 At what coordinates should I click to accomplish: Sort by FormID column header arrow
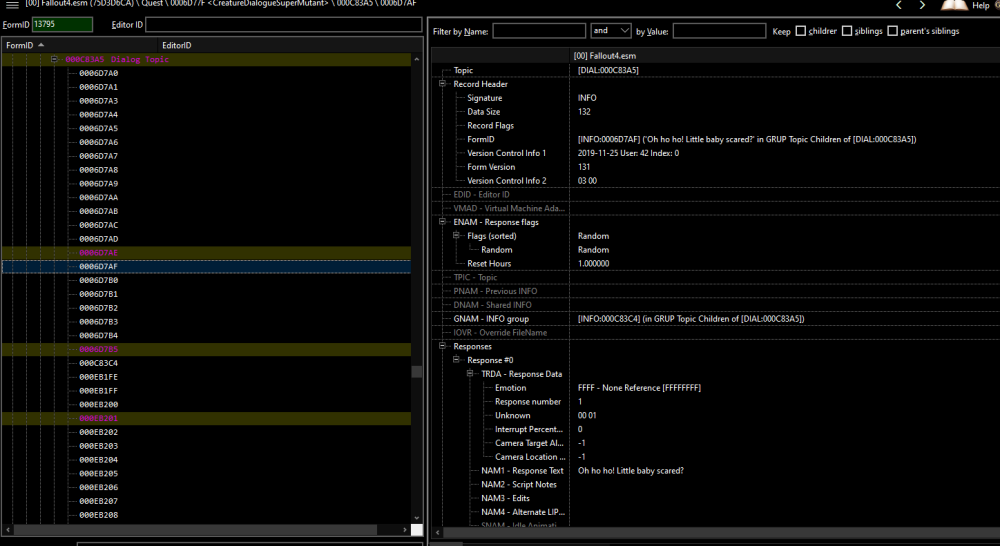coord(41,45)
